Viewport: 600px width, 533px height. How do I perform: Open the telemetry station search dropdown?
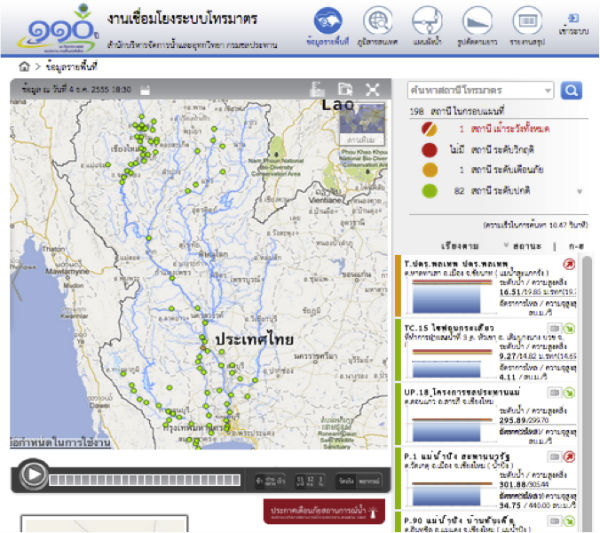tap(480, 90)
